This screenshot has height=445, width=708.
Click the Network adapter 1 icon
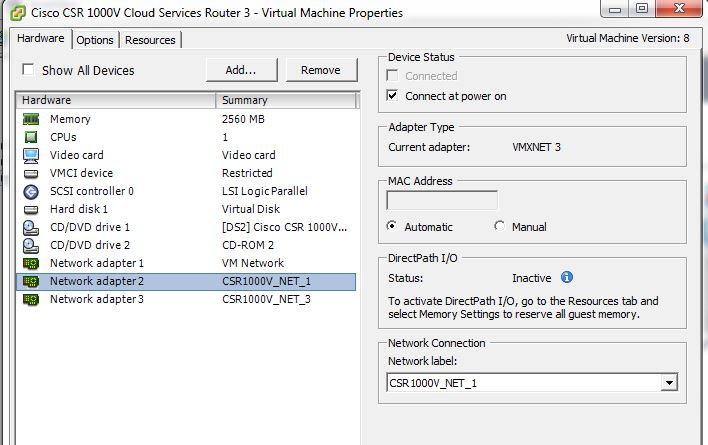[31, 264]
